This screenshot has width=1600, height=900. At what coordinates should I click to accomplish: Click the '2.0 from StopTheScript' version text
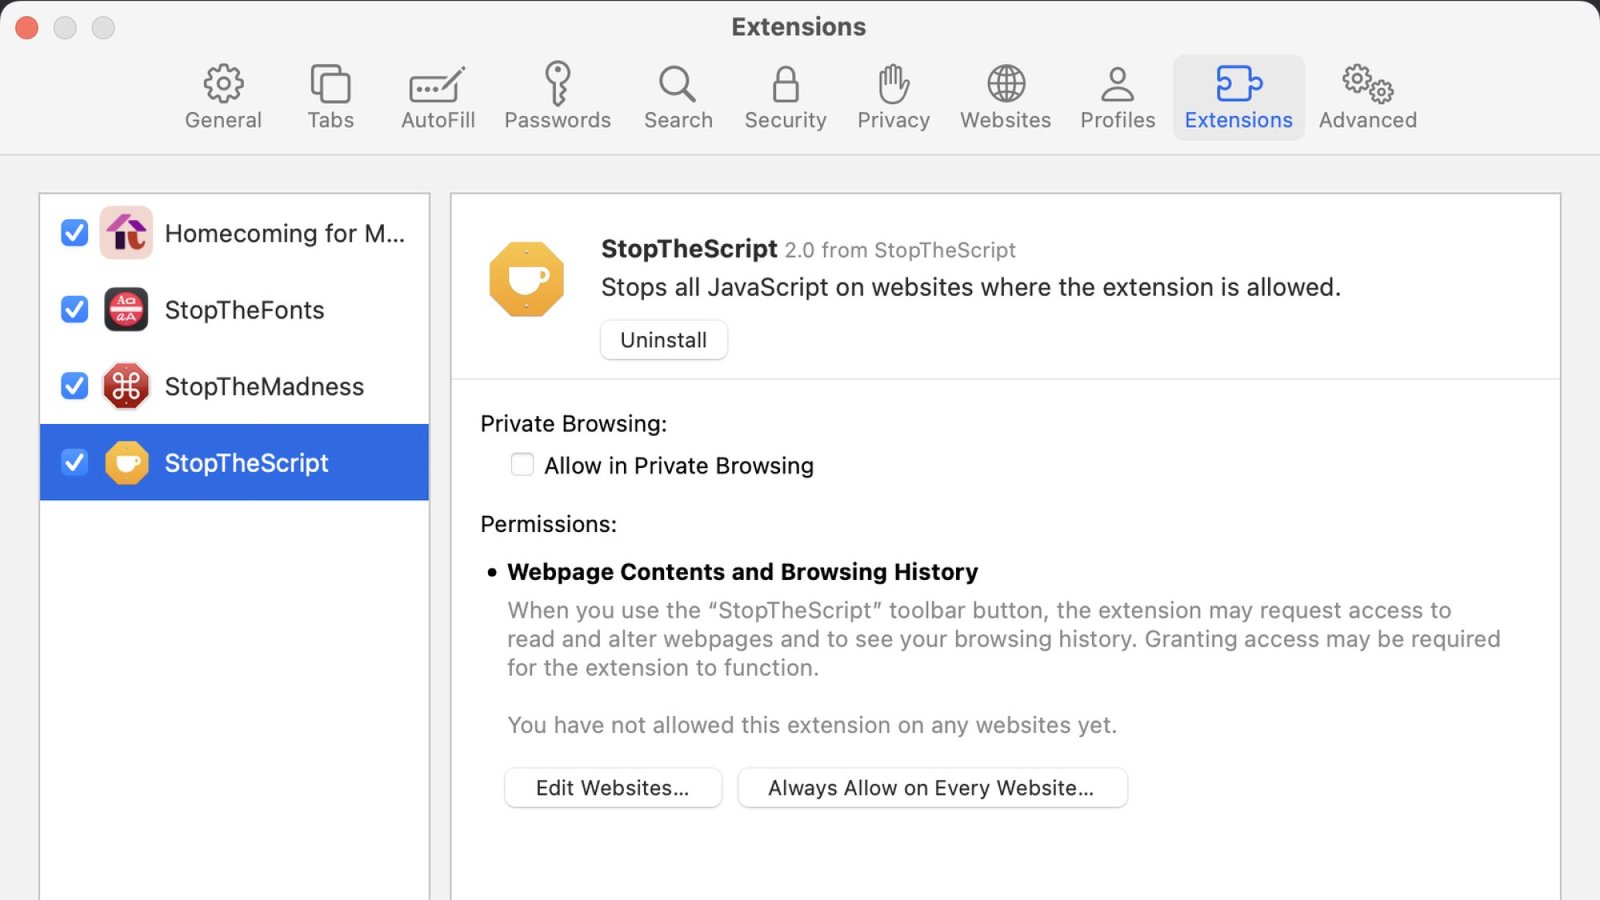click(x=900, y=250)
